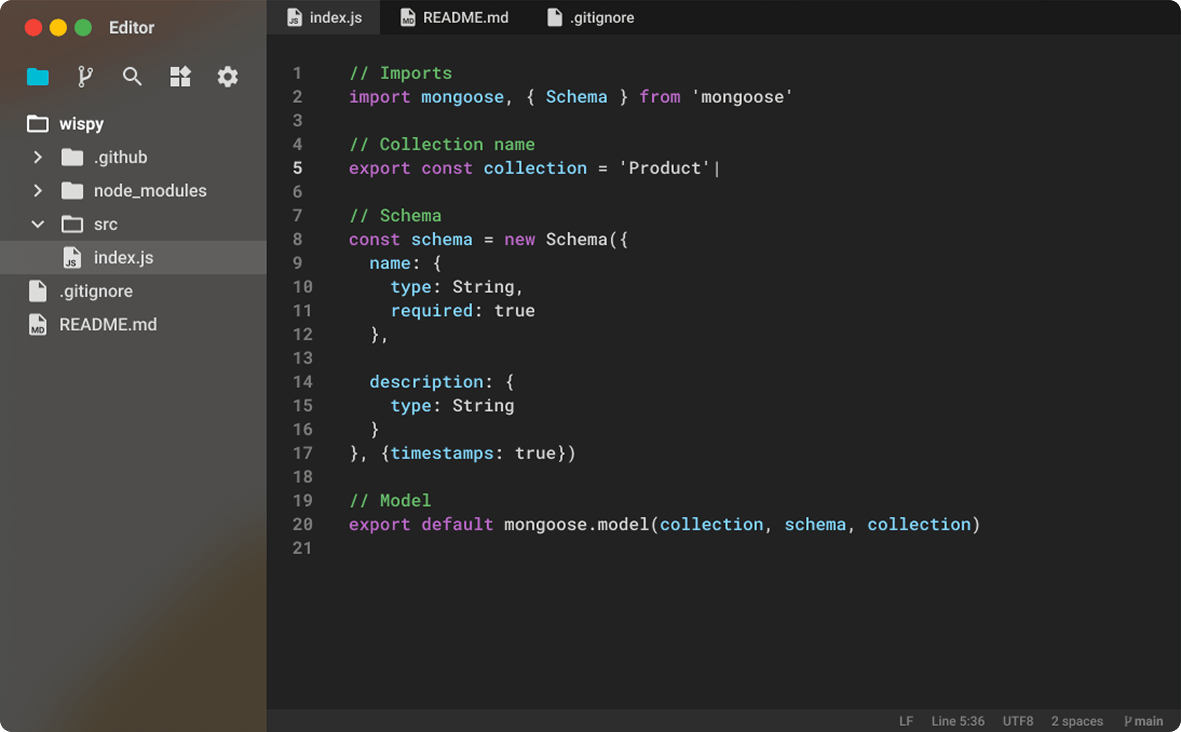Click line number 14 in the gutter
The width and height of the screenshot is (1181, 732).
[303, 382]
